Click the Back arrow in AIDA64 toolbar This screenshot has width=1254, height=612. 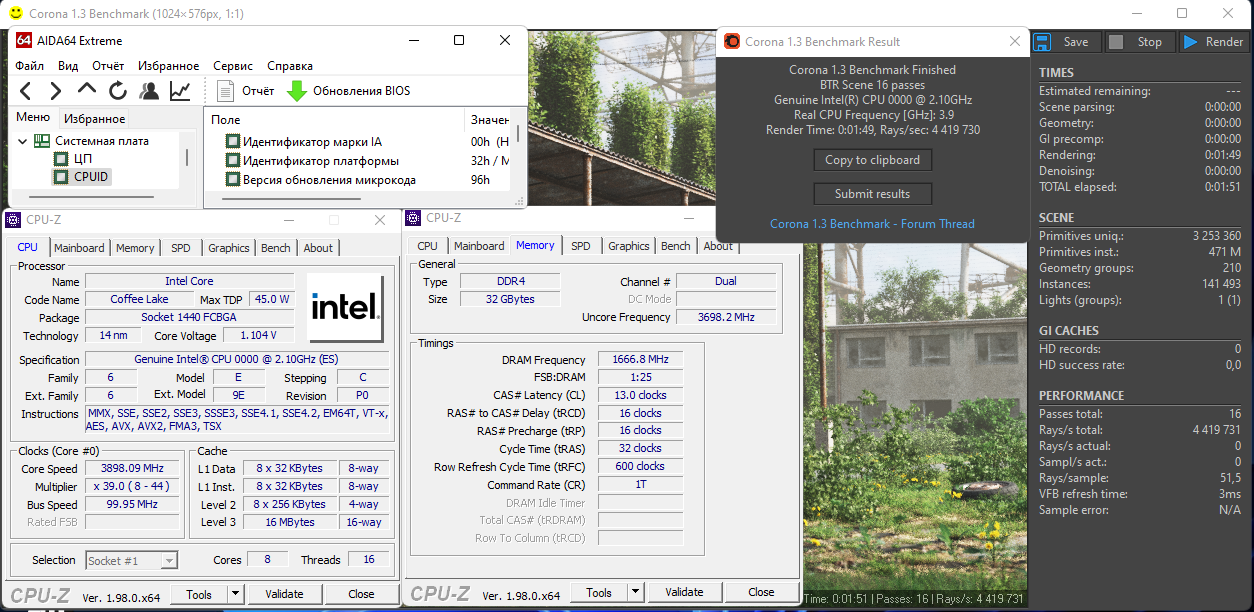coord(26,91)
